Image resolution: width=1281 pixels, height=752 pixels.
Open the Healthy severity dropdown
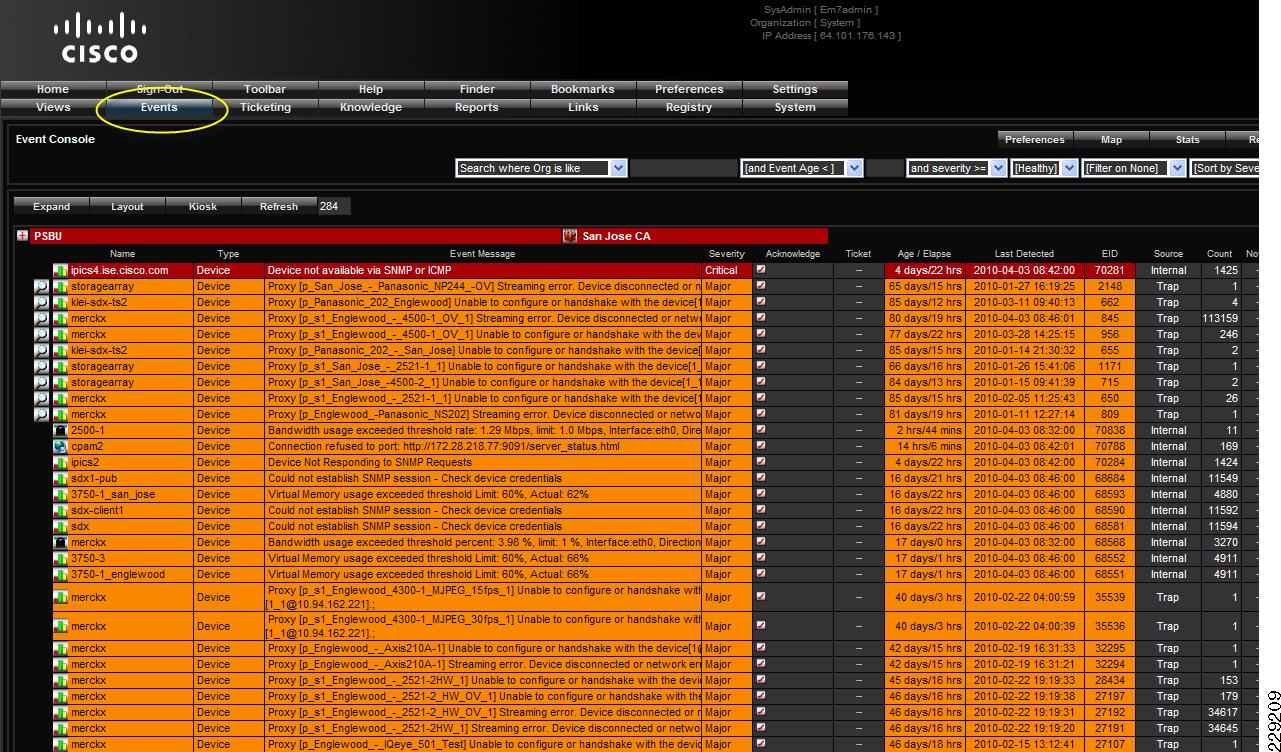point(1044,168)
